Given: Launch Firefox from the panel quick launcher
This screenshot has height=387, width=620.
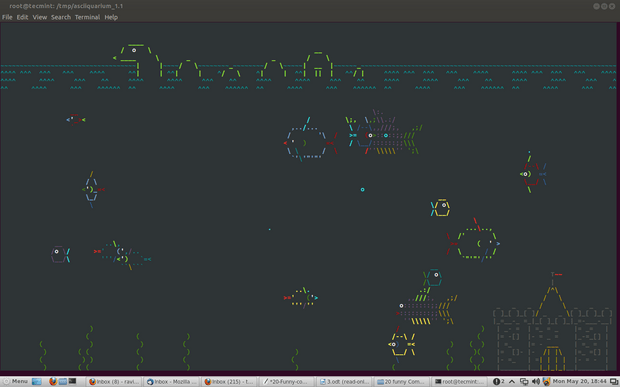Looking at the screenshot, I should pos(53,381).
